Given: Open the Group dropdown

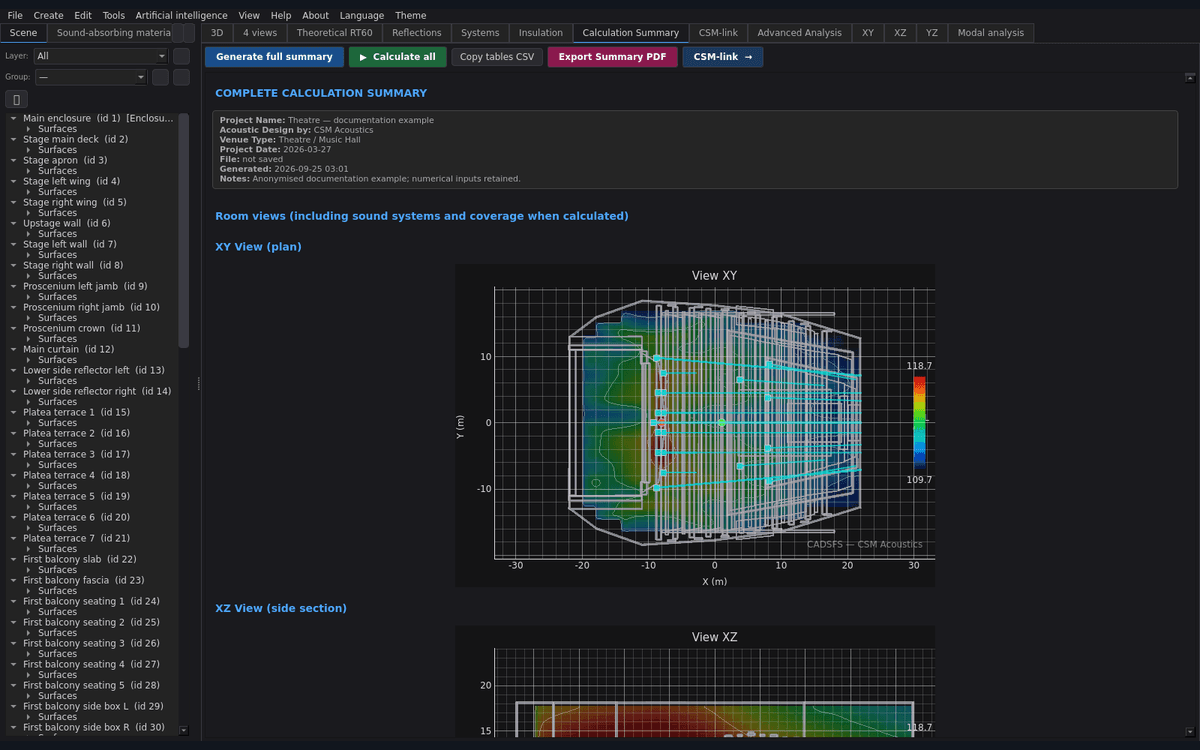Looking at the screenshot, I should pos(91,77).
